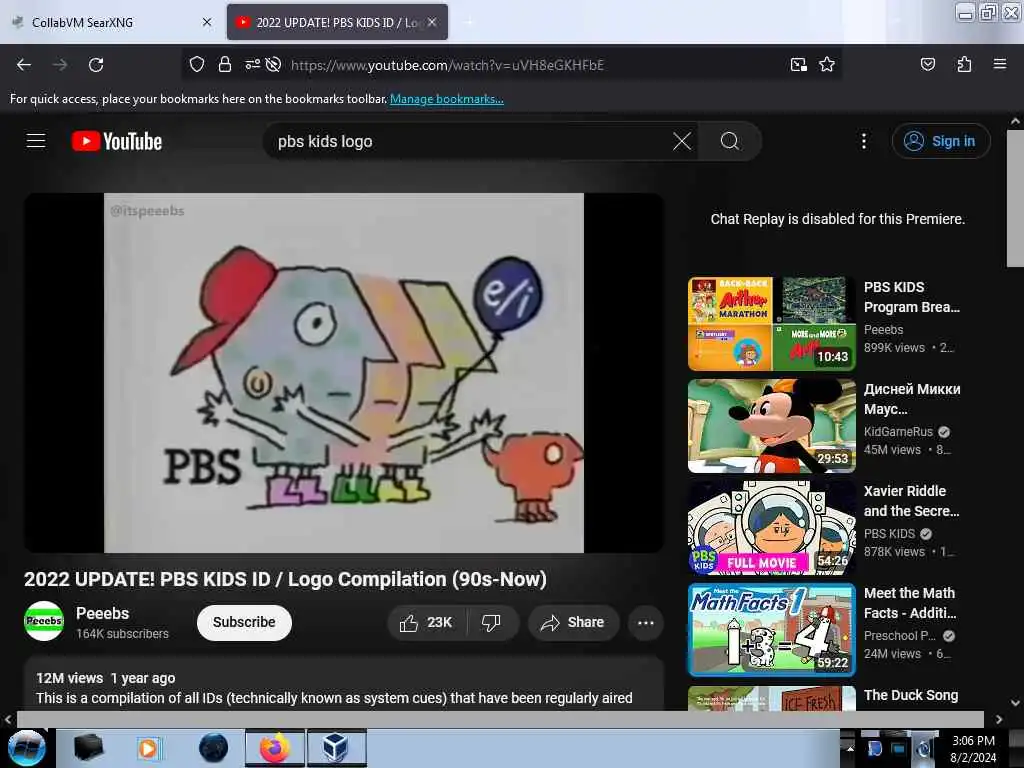The height and width of the screenshot is (768, 1024).
Task: Go to YouTube home via the logo
Action: [x=117, y=141]
